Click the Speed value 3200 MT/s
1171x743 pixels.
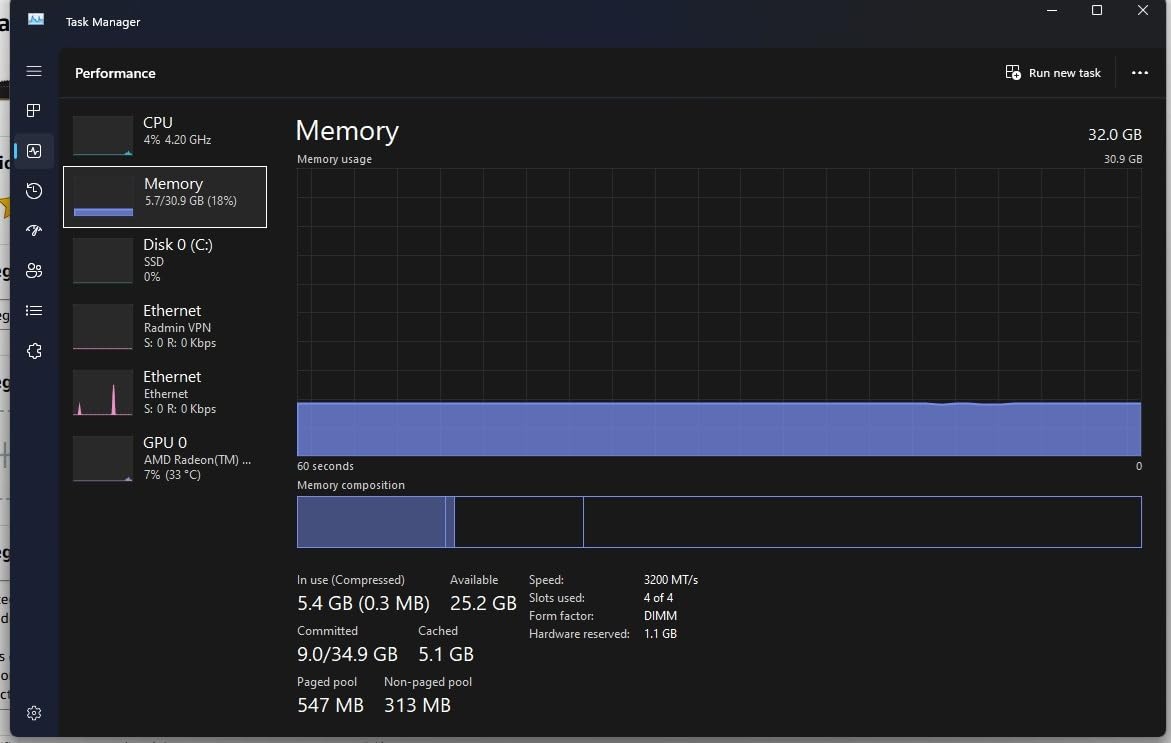coord(671,579)
